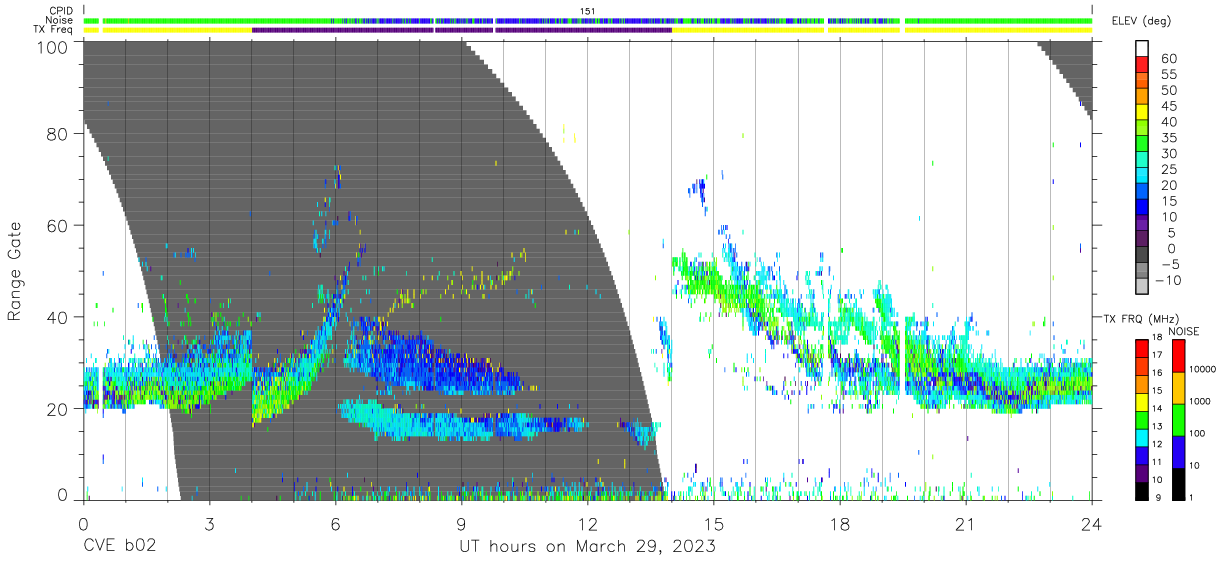
Task: Click the TX Freq row label at the top left
Action: 53,30
